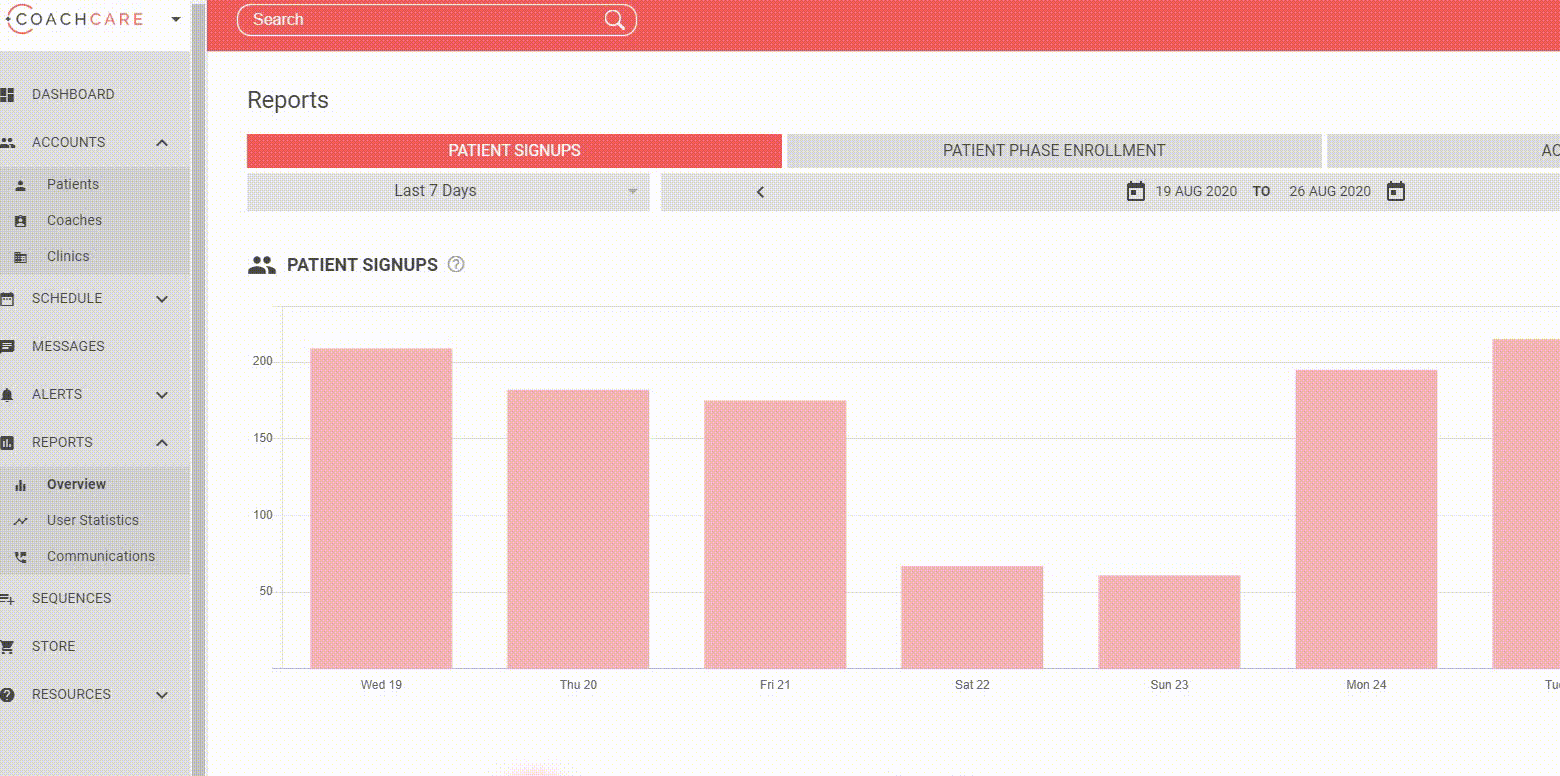Click the 19 AUG 2020 start date
The width and height of the screenshot is (1560, 776).
point(1196,191)
